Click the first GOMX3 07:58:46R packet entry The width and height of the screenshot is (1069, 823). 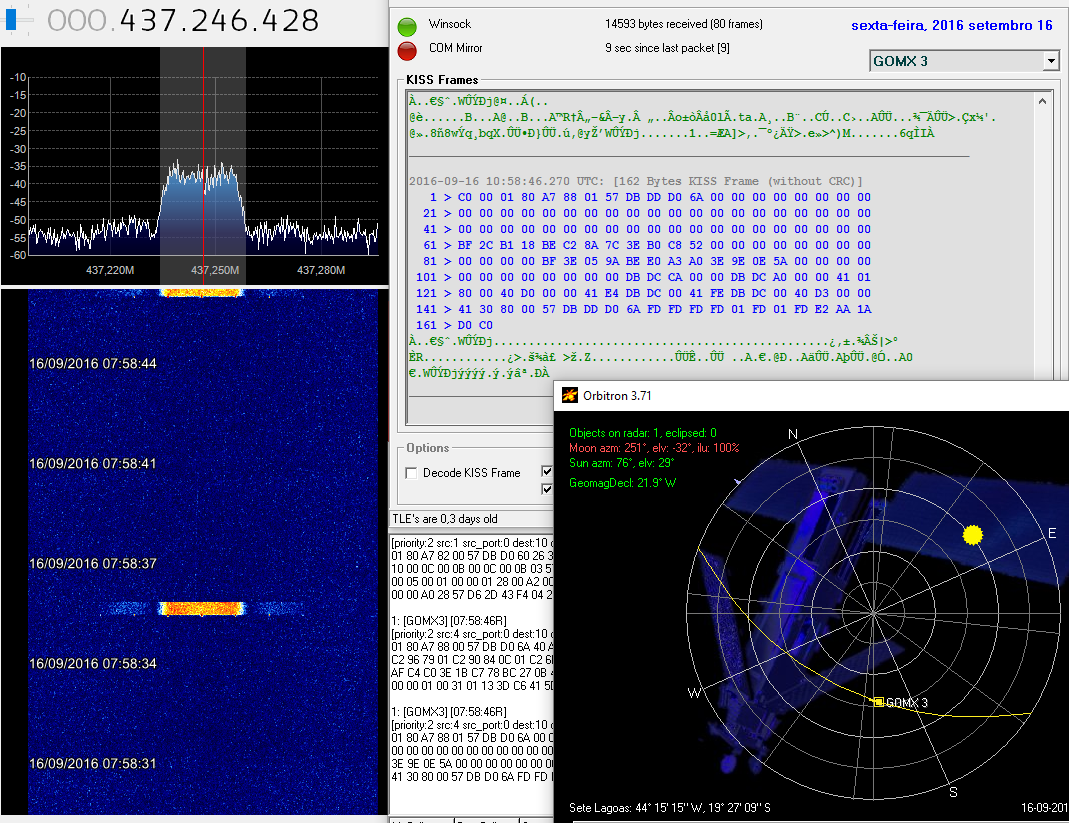click(448, 620)
